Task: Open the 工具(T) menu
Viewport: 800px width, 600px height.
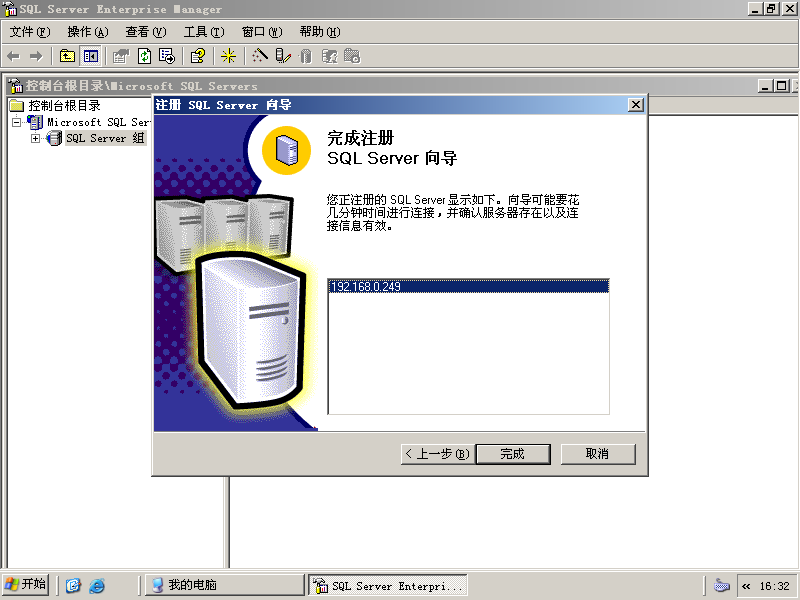Action: (204, 32)
